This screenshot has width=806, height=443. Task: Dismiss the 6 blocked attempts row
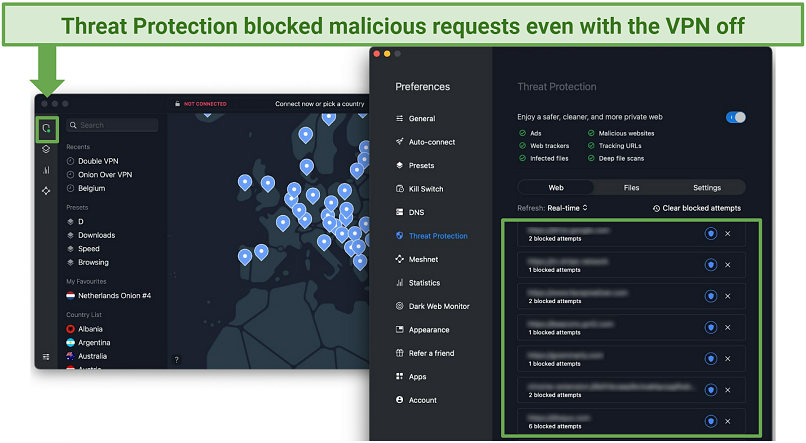(728, 421)
